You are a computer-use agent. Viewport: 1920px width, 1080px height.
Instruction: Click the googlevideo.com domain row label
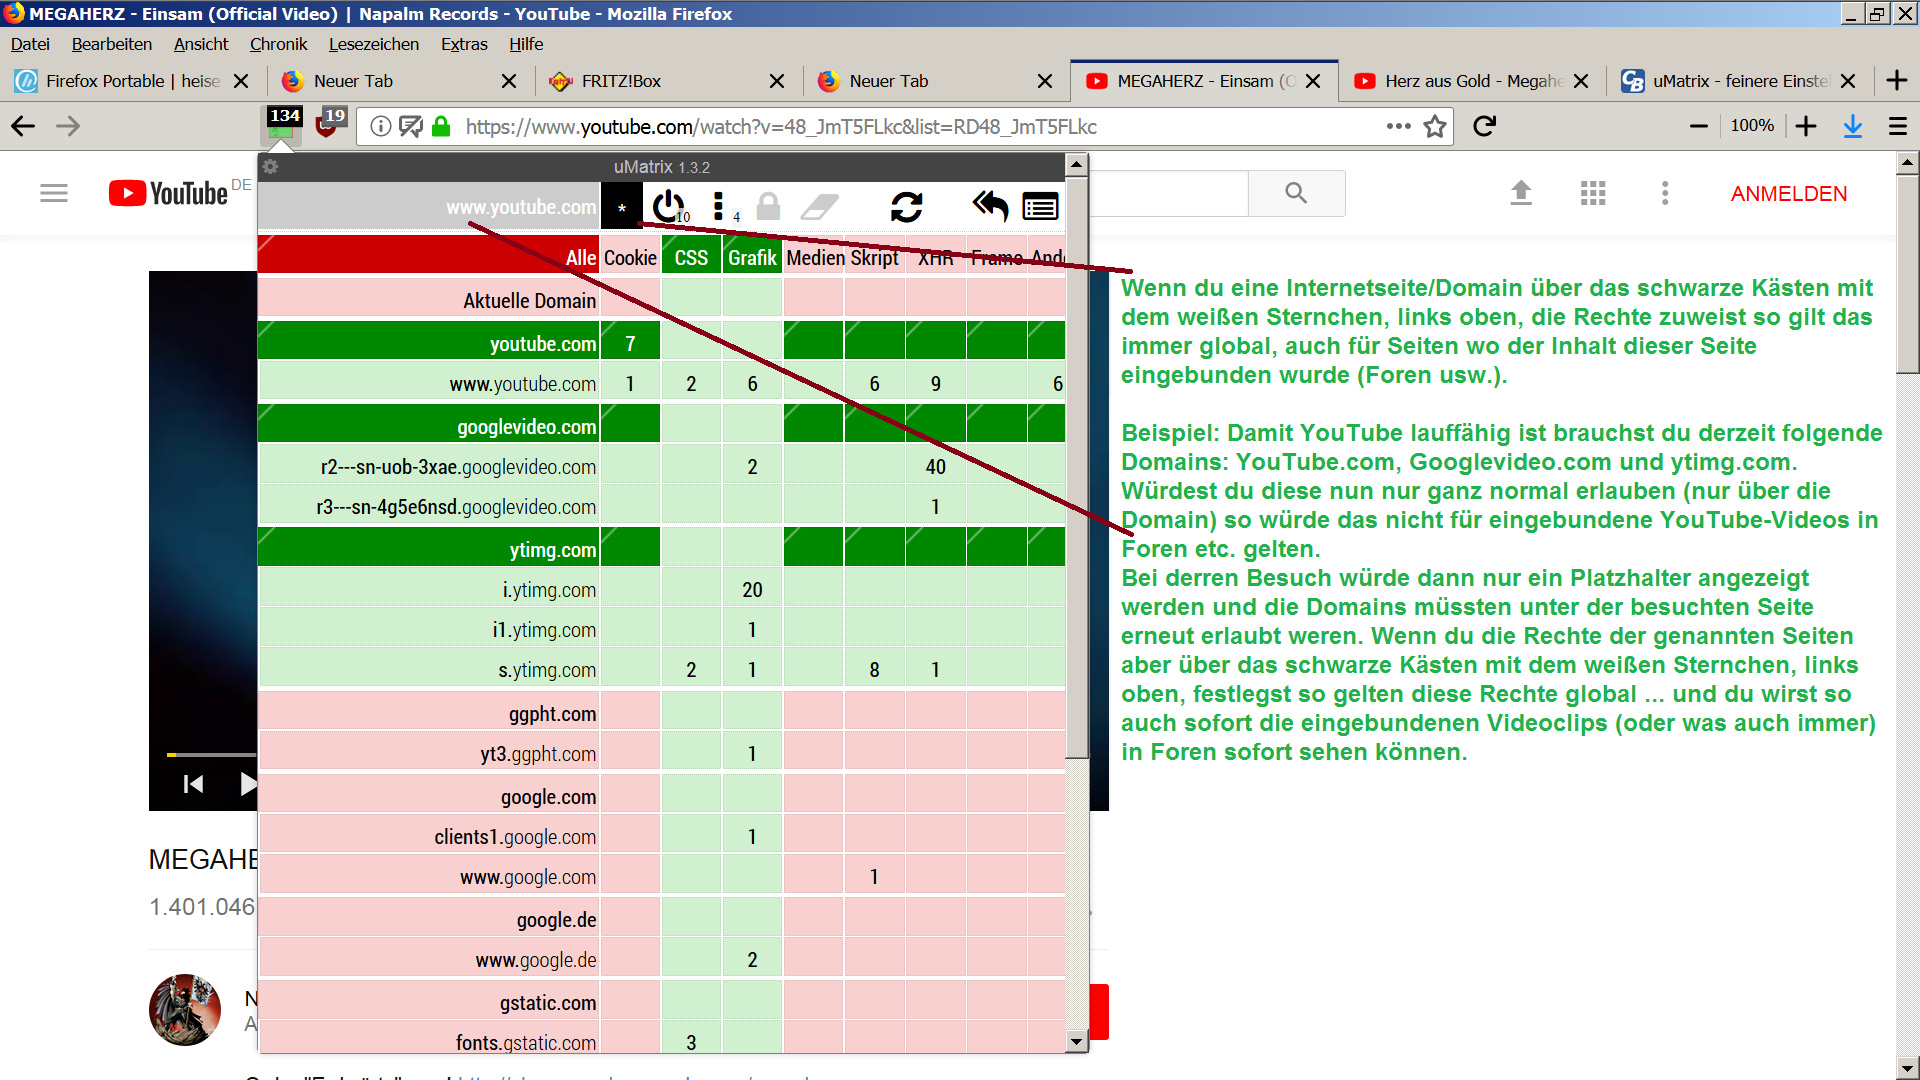[x=526, y=427]
